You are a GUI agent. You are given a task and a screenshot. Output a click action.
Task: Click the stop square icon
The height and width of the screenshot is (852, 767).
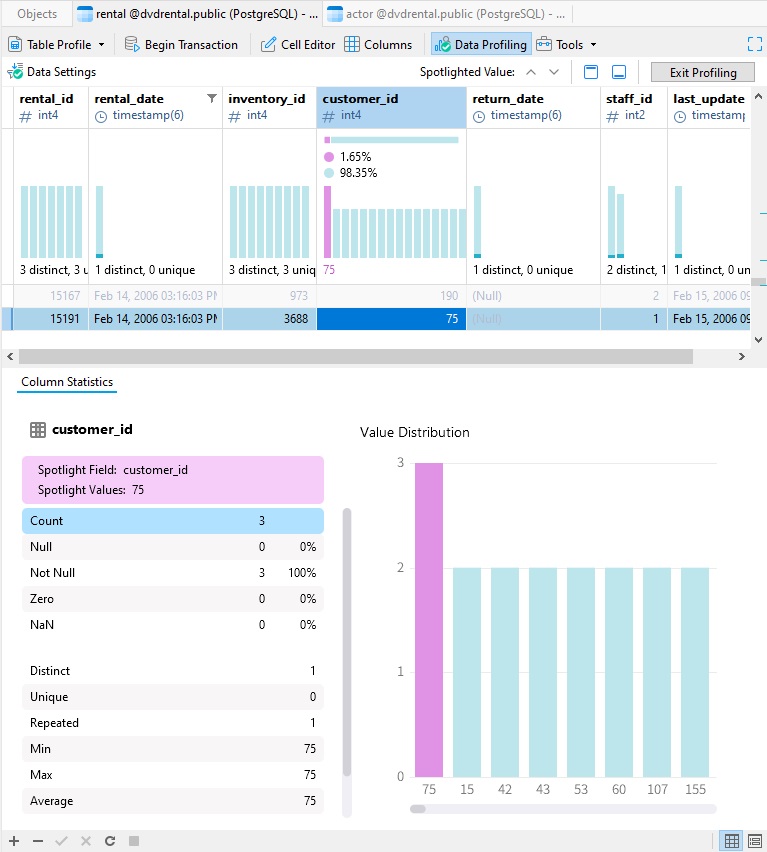point(134,841)
